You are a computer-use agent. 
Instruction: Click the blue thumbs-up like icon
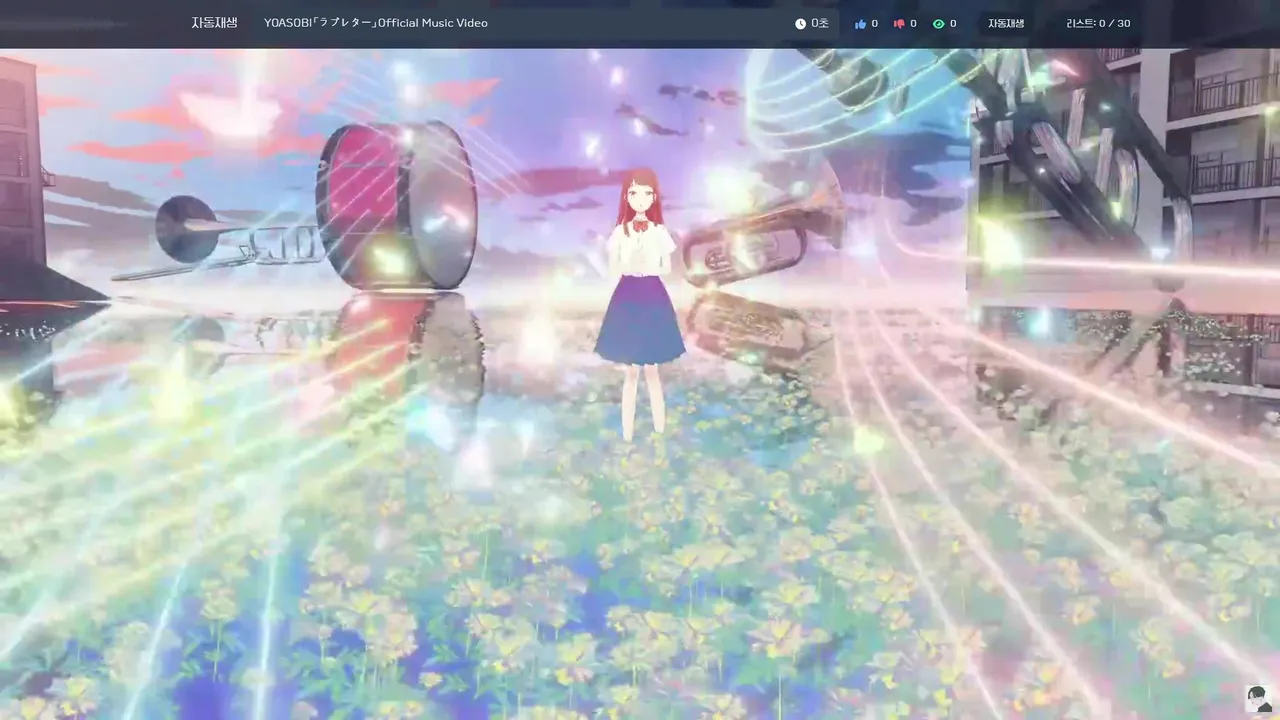coord(860,23)
